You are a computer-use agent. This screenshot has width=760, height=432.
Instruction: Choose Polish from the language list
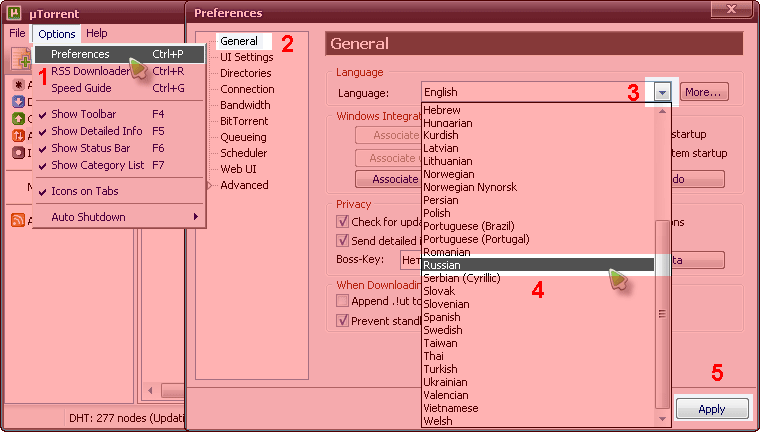pyautogui.click(x=538, y=213)
